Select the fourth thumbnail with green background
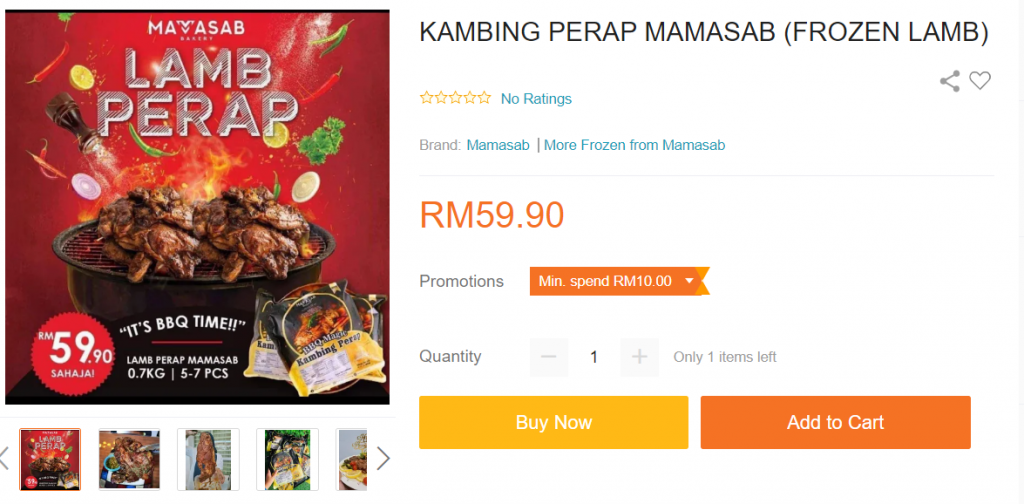 [x=287, y=460]
